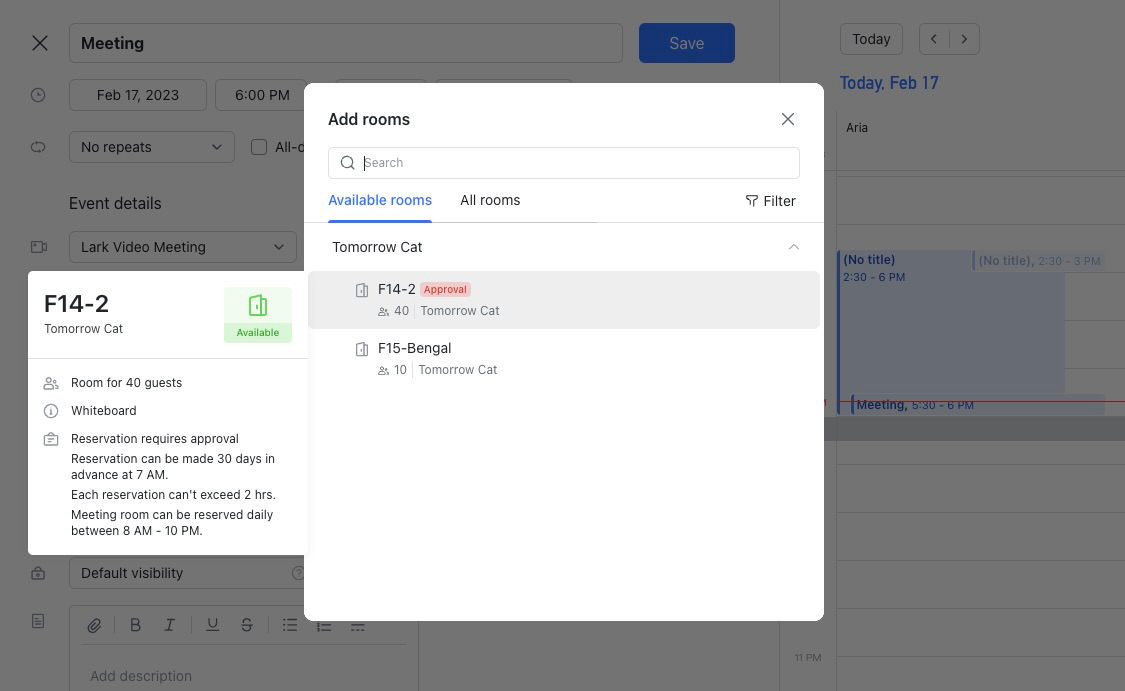Open the No repeats dropdown

[151, 147]
